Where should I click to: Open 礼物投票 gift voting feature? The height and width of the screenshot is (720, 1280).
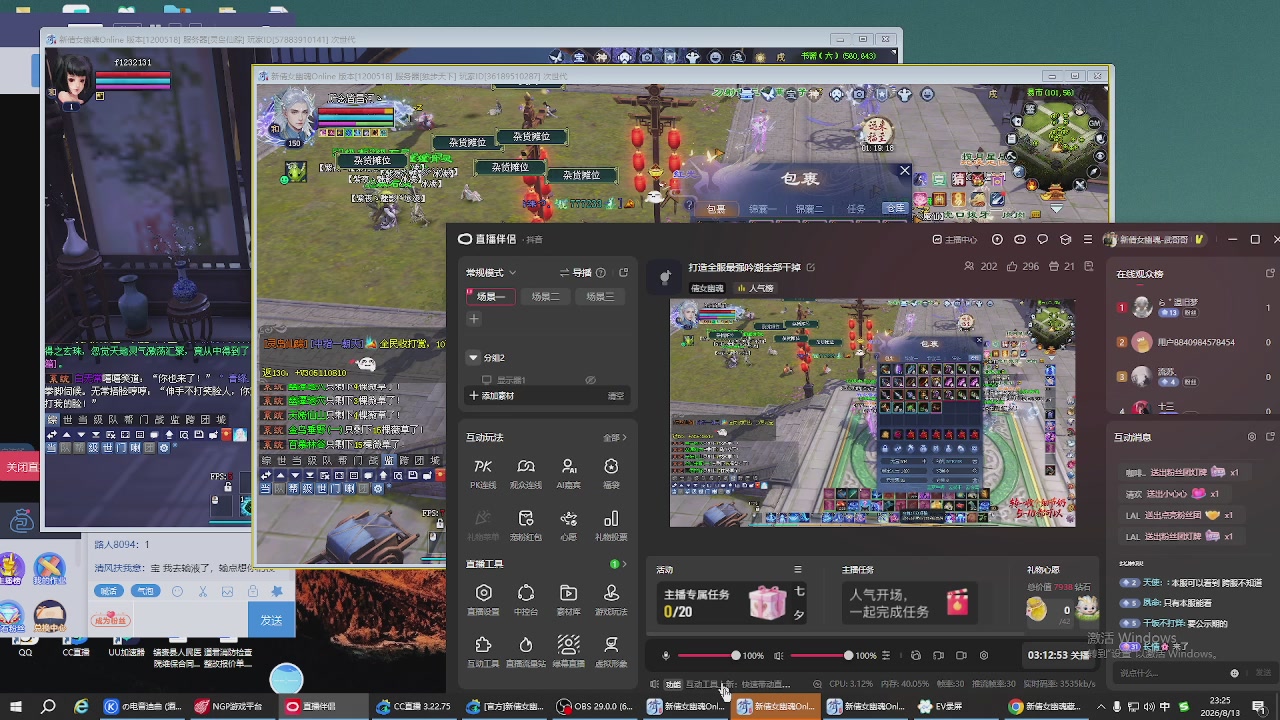pos(611,525)
